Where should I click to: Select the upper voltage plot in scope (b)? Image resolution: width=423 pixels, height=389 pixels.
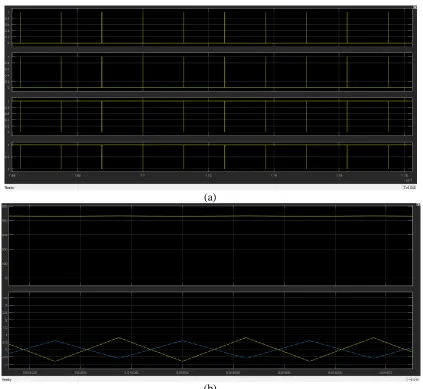coord(210,245)
